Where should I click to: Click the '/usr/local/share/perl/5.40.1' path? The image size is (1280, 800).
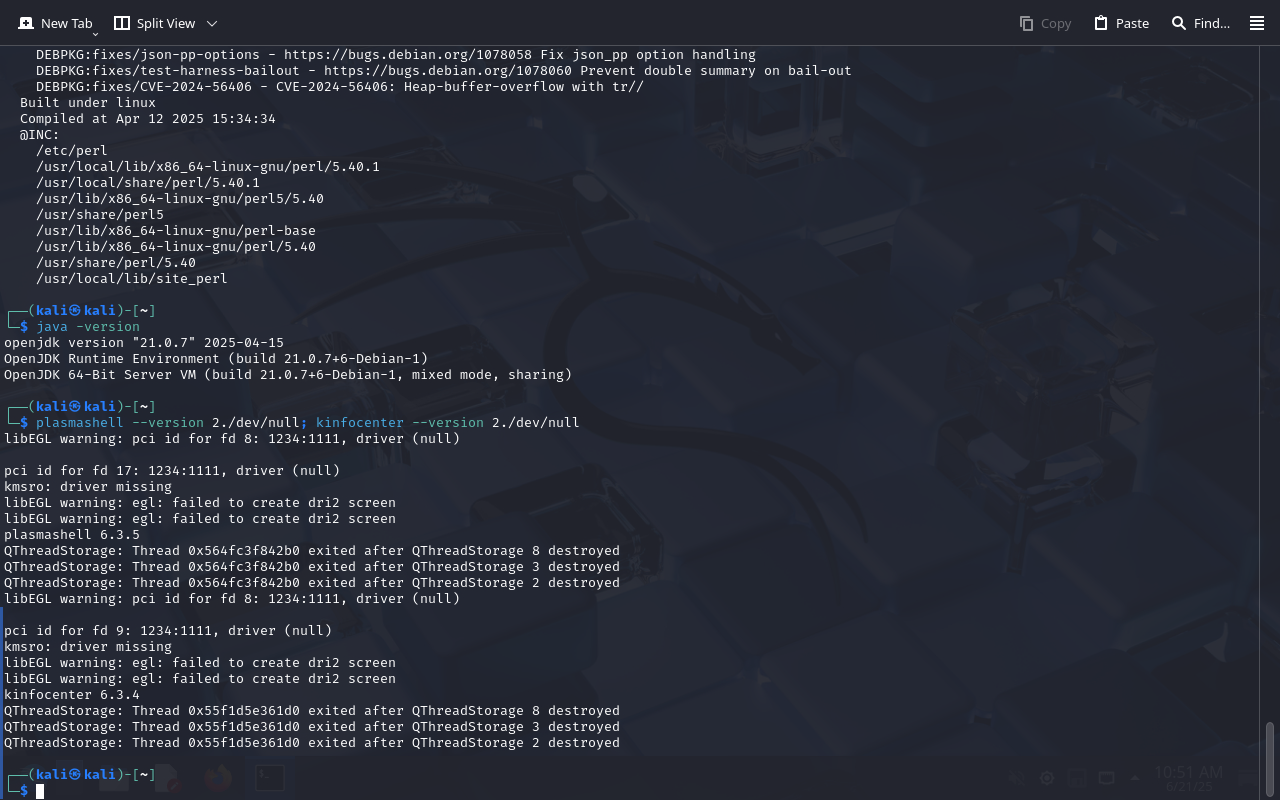148,183
